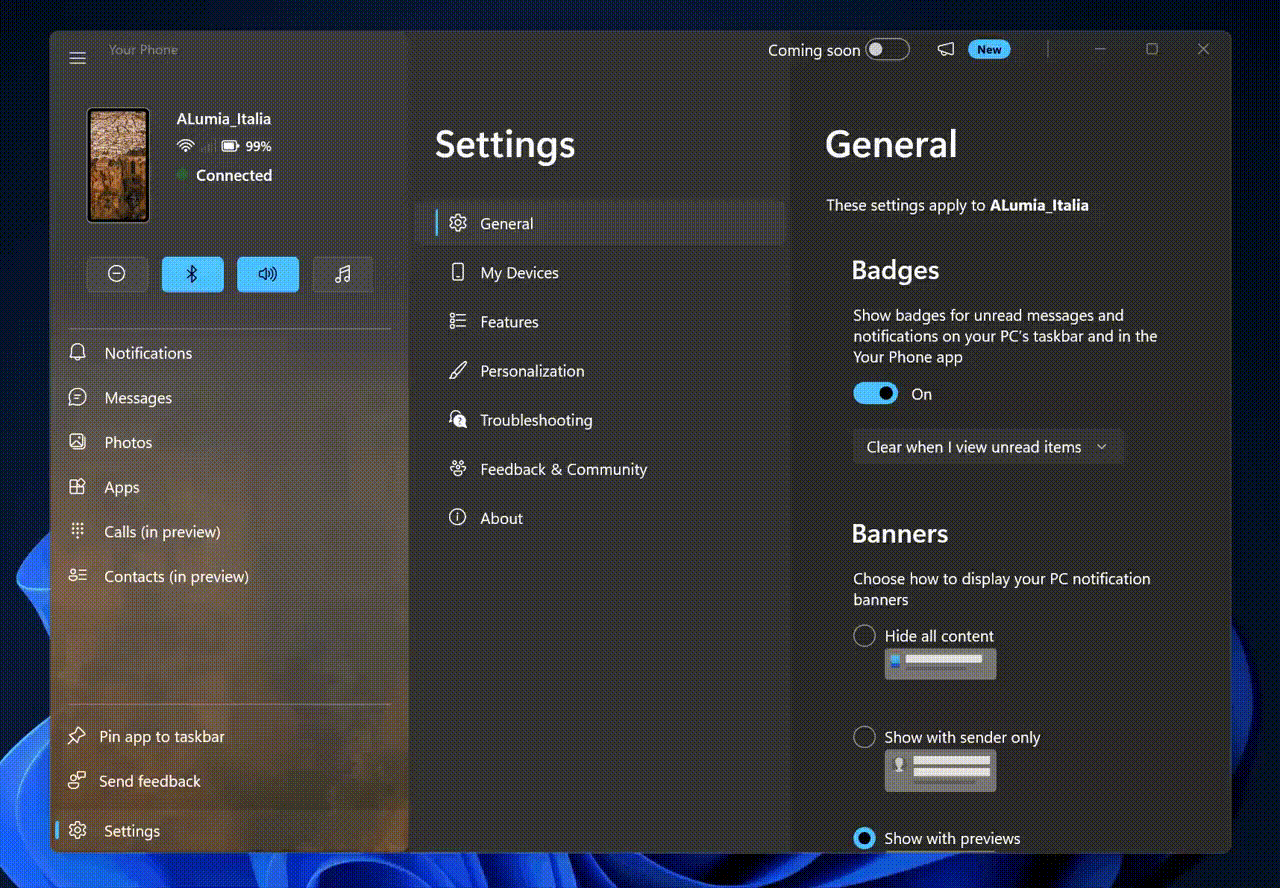Open the Apps section

[122, 487]
